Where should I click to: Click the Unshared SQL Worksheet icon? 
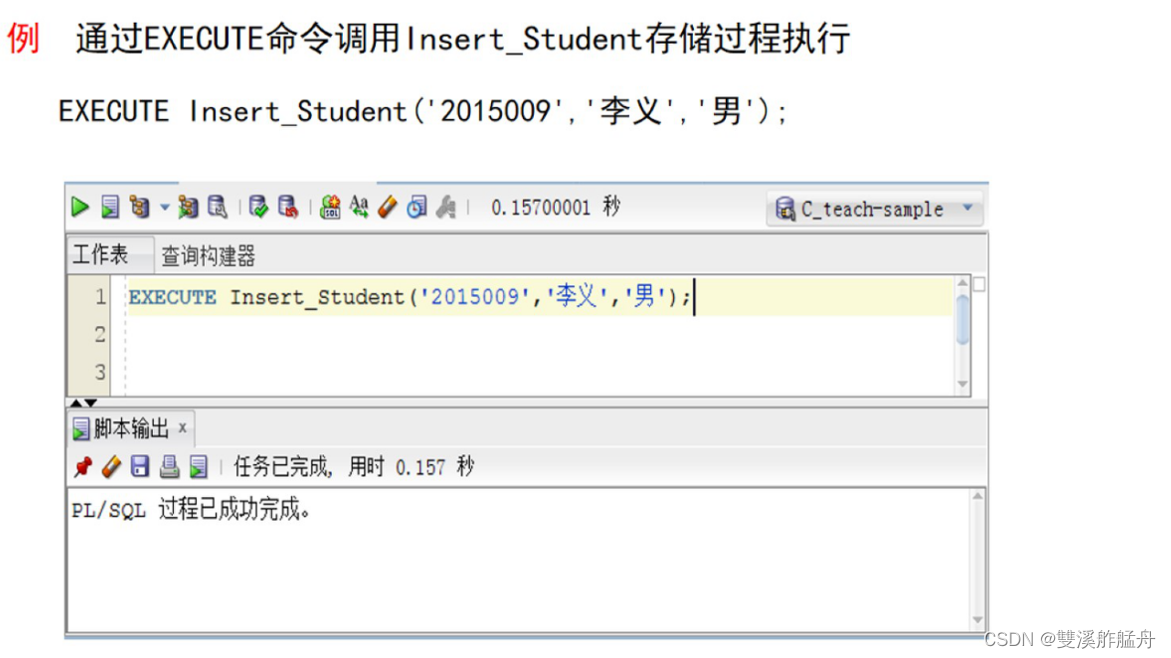(x=329, y=207)
